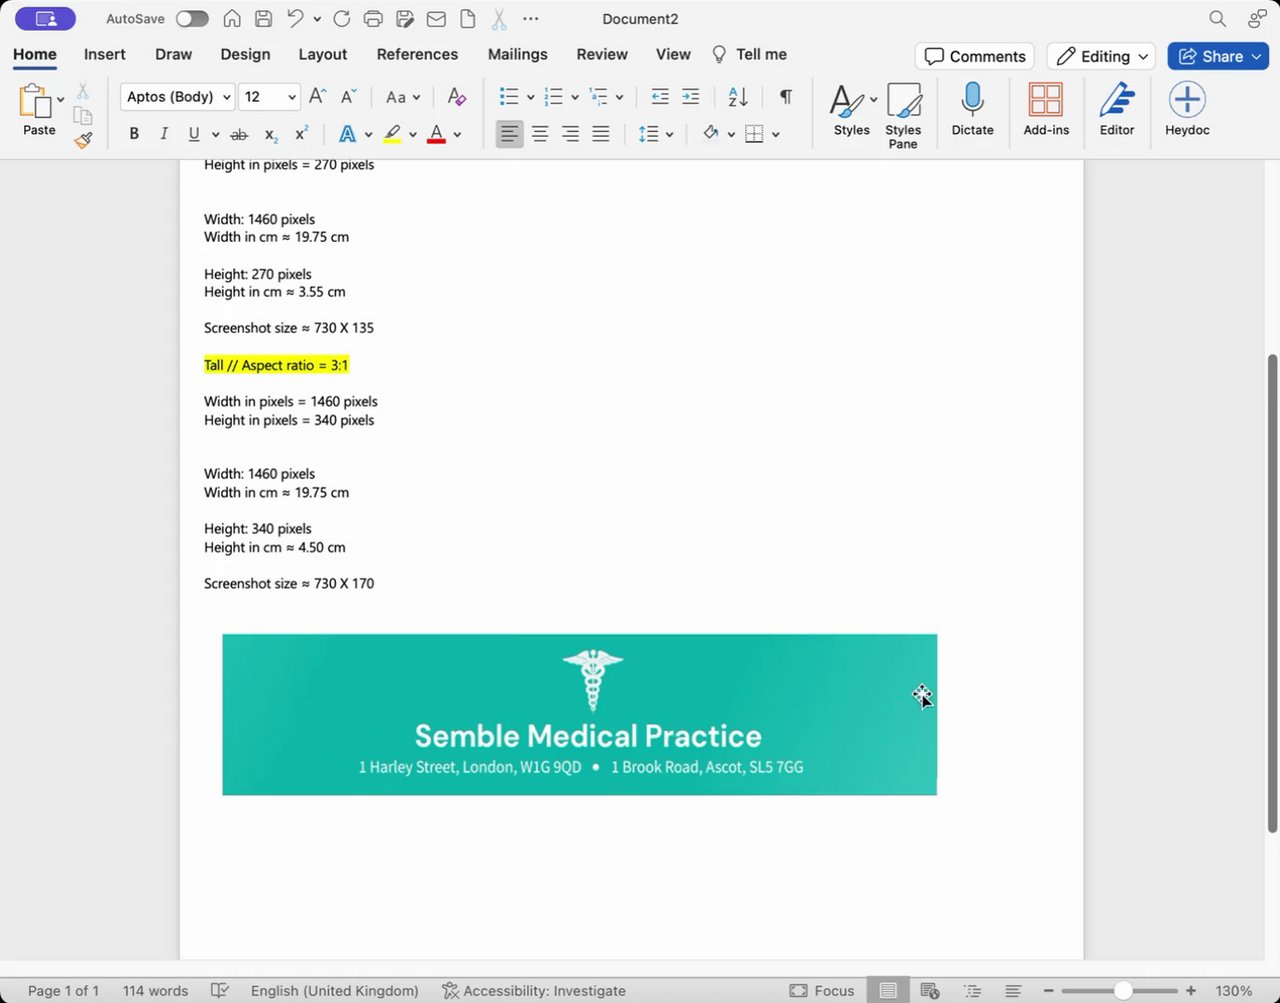Click the Sort A to Z icon
Image resolution: width=1280 pixels, height=1003 pixels.
pyautogui.click(x=738, y=97)
